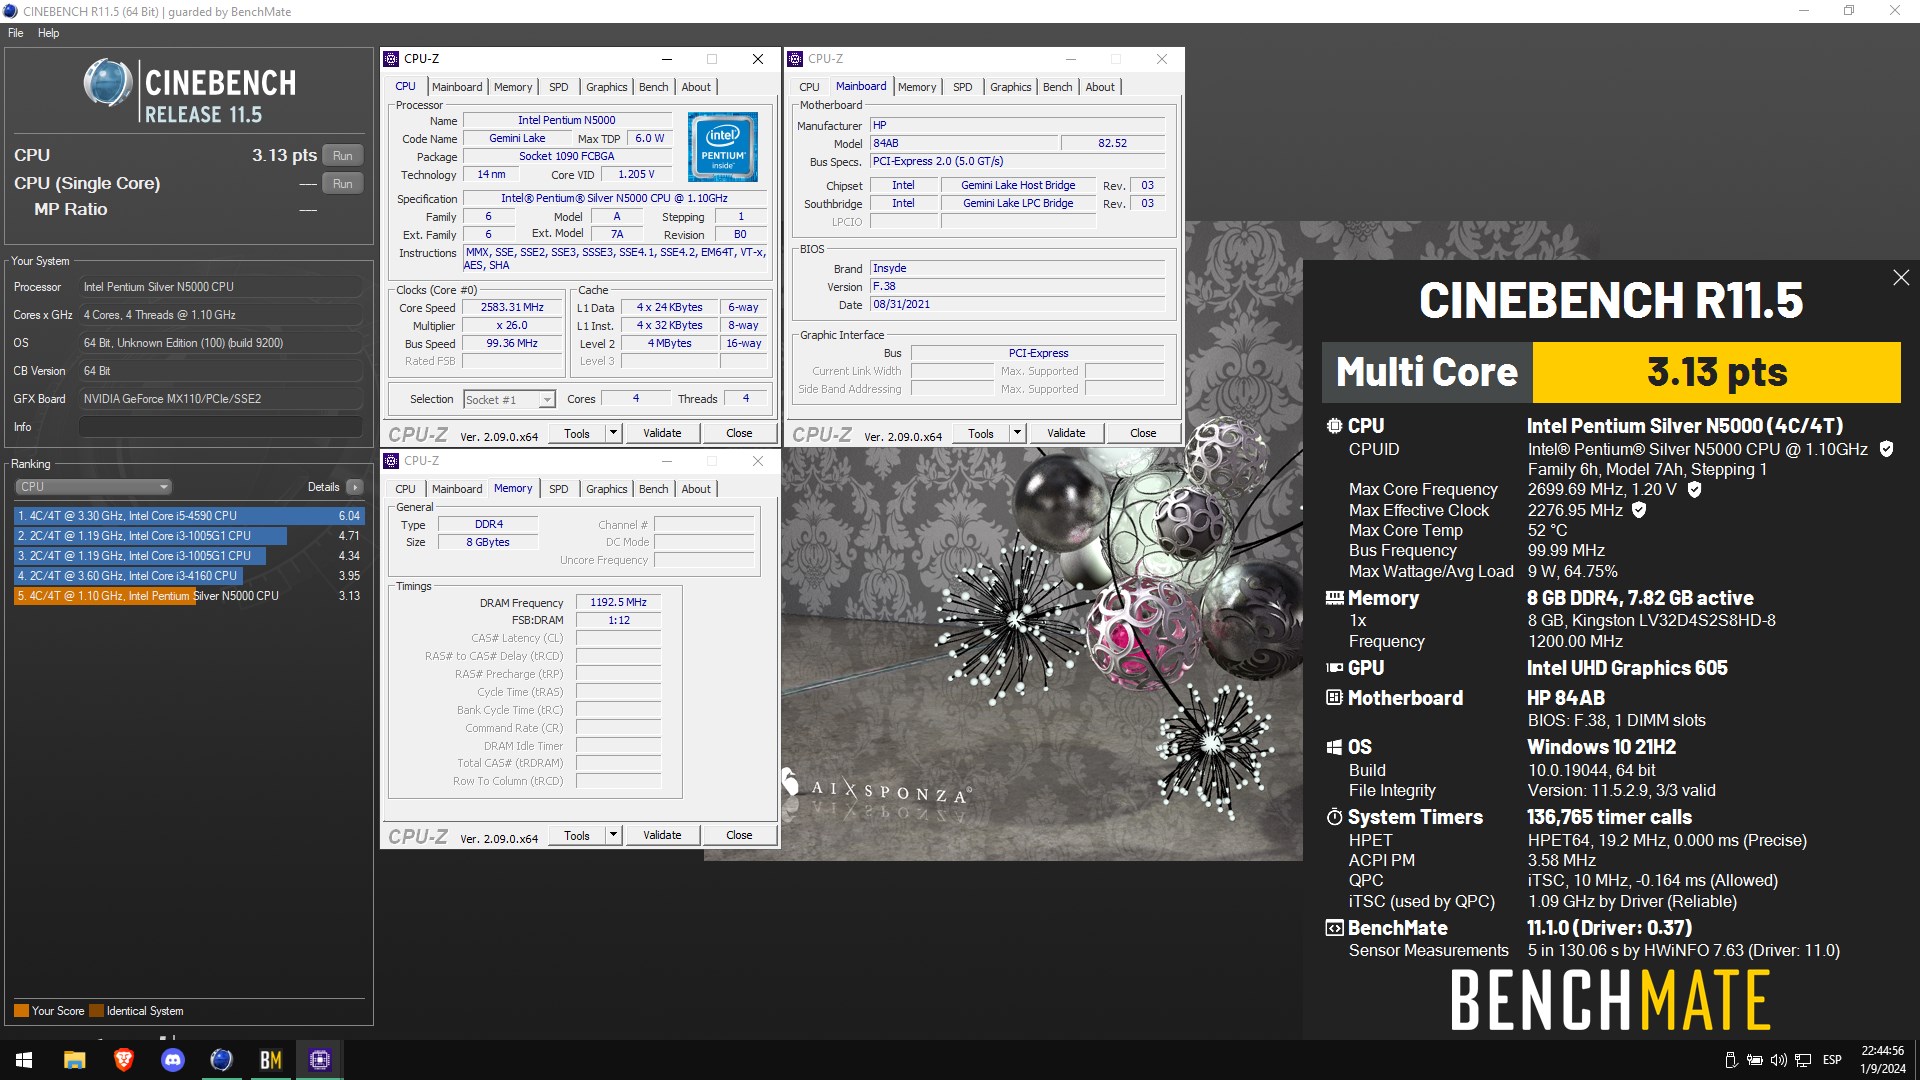Switch to Bench tab in top-left CPU-Z
This screenshot has width=1920, height=1080.
click(653, 87)
